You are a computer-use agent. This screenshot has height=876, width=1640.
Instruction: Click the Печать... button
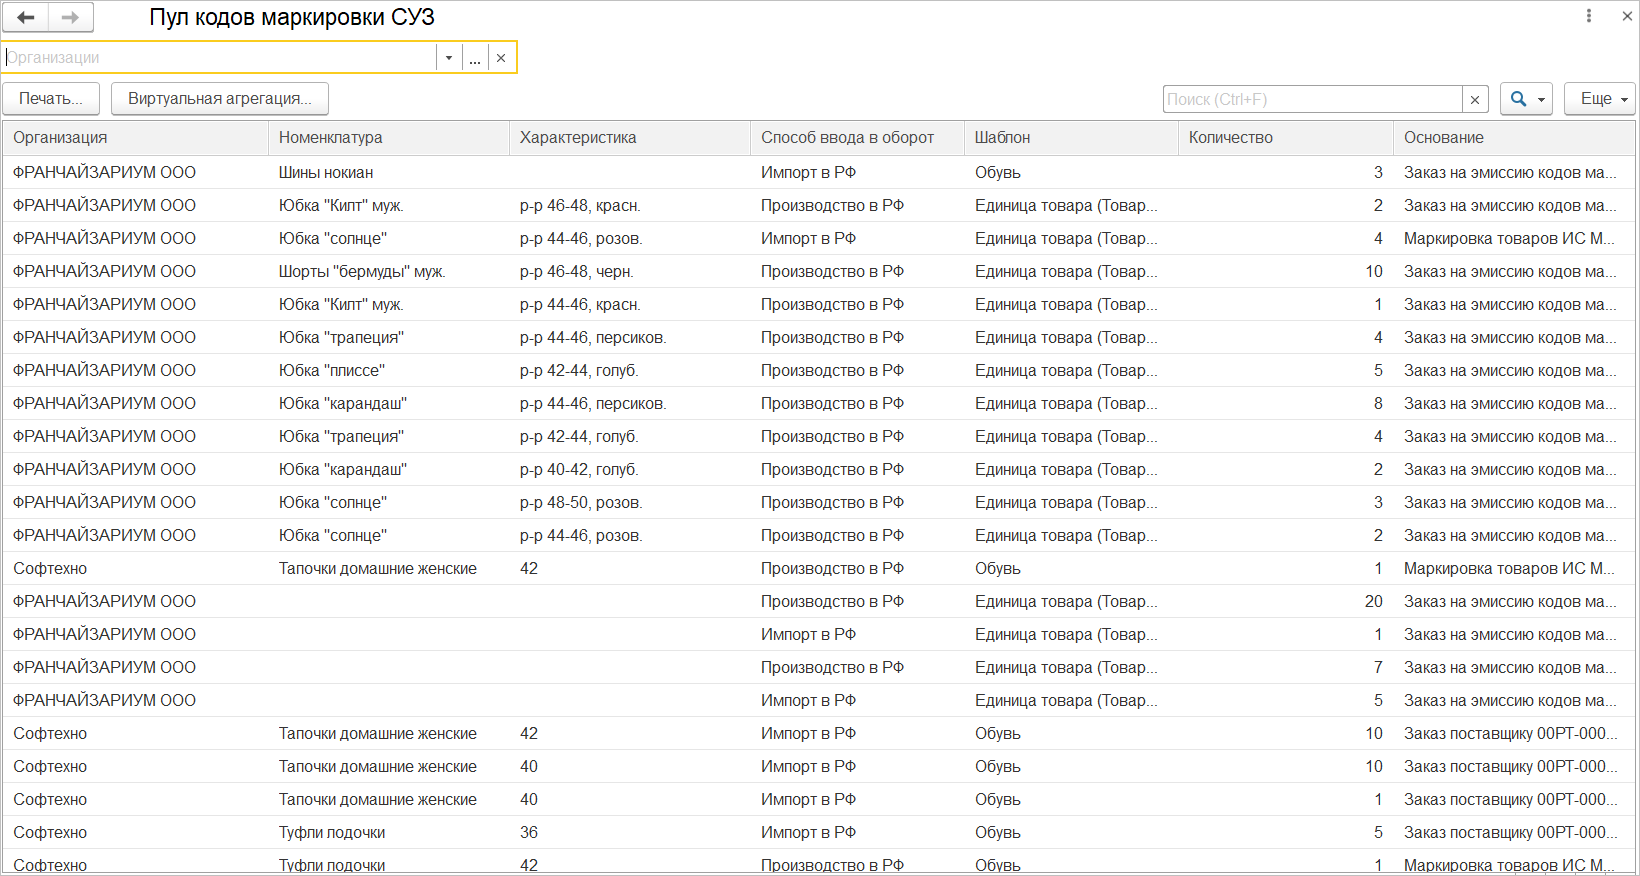pyautogui.click(x=51, y=98)
